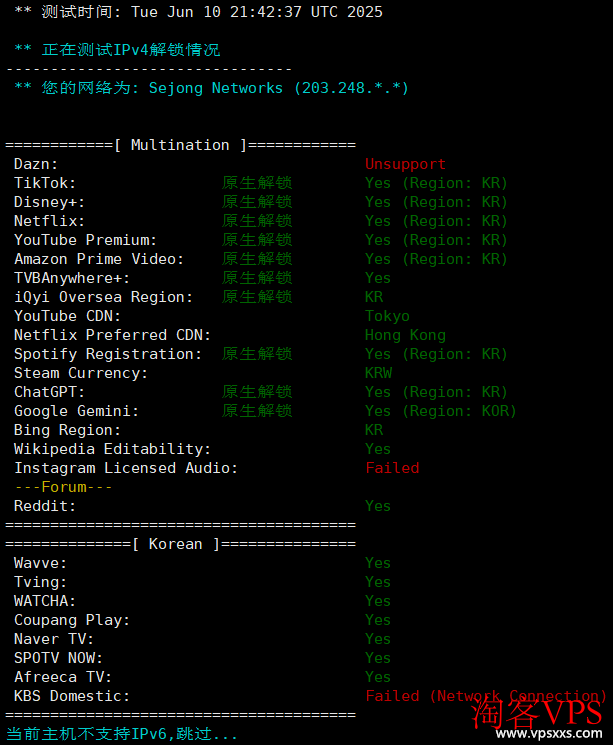
Task: Click the 'YouTube CDN:' label
Action: (x=67, y=316)
